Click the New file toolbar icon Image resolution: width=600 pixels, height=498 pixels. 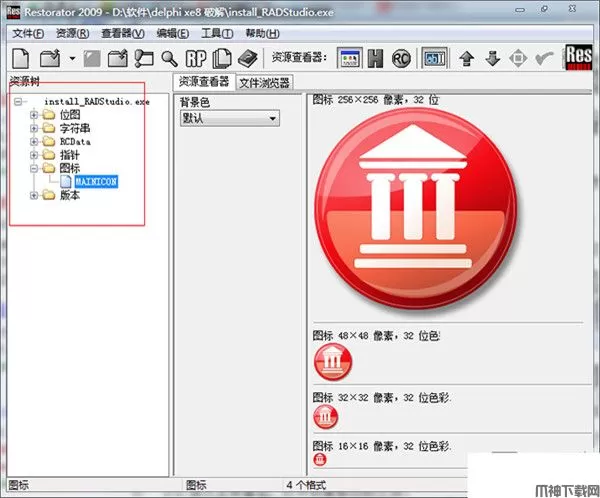coord(21,58)
